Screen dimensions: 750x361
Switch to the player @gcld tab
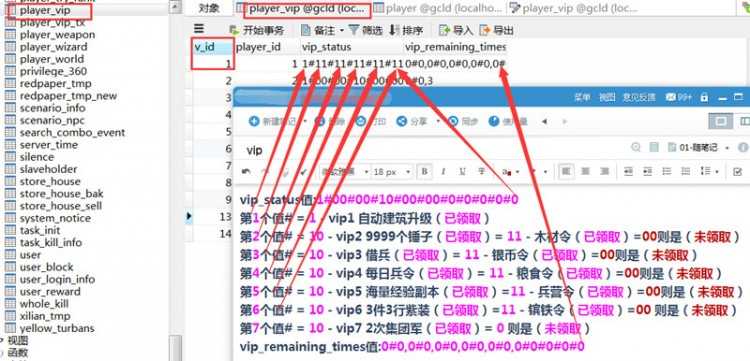click(438, 8)
